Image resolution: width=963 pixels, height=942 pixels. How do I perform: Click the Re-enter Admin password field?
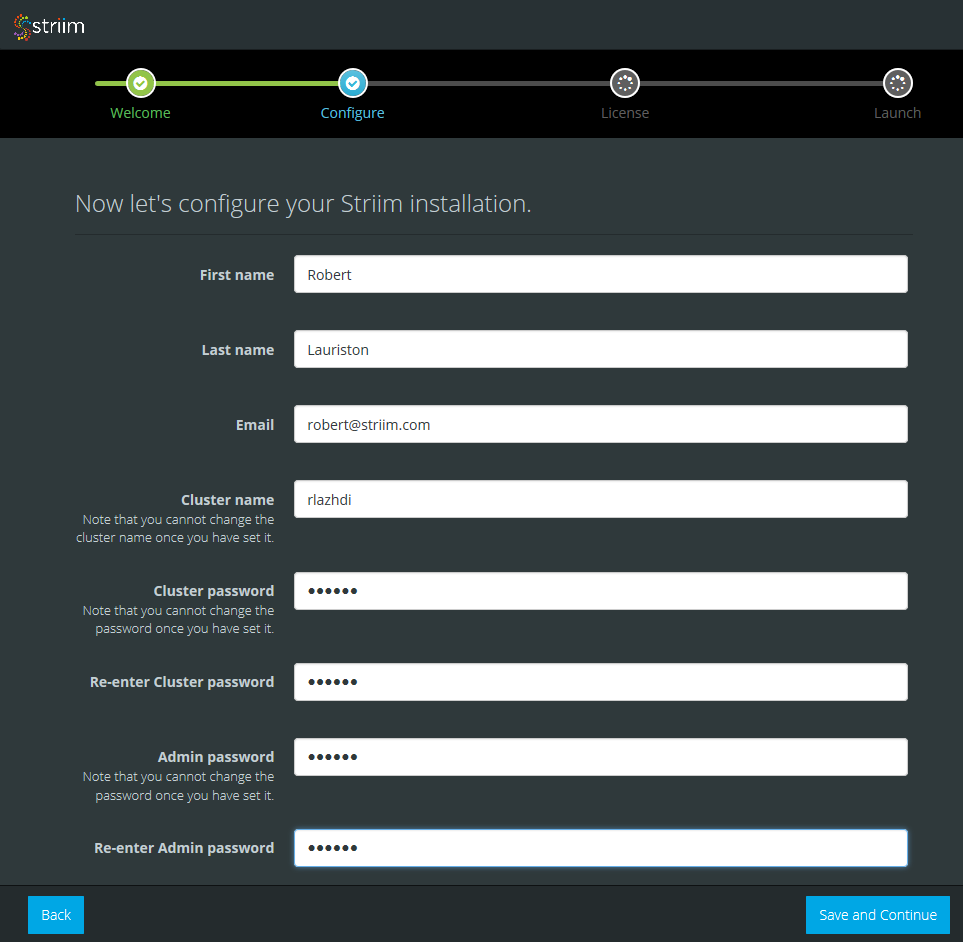(601, 848)
